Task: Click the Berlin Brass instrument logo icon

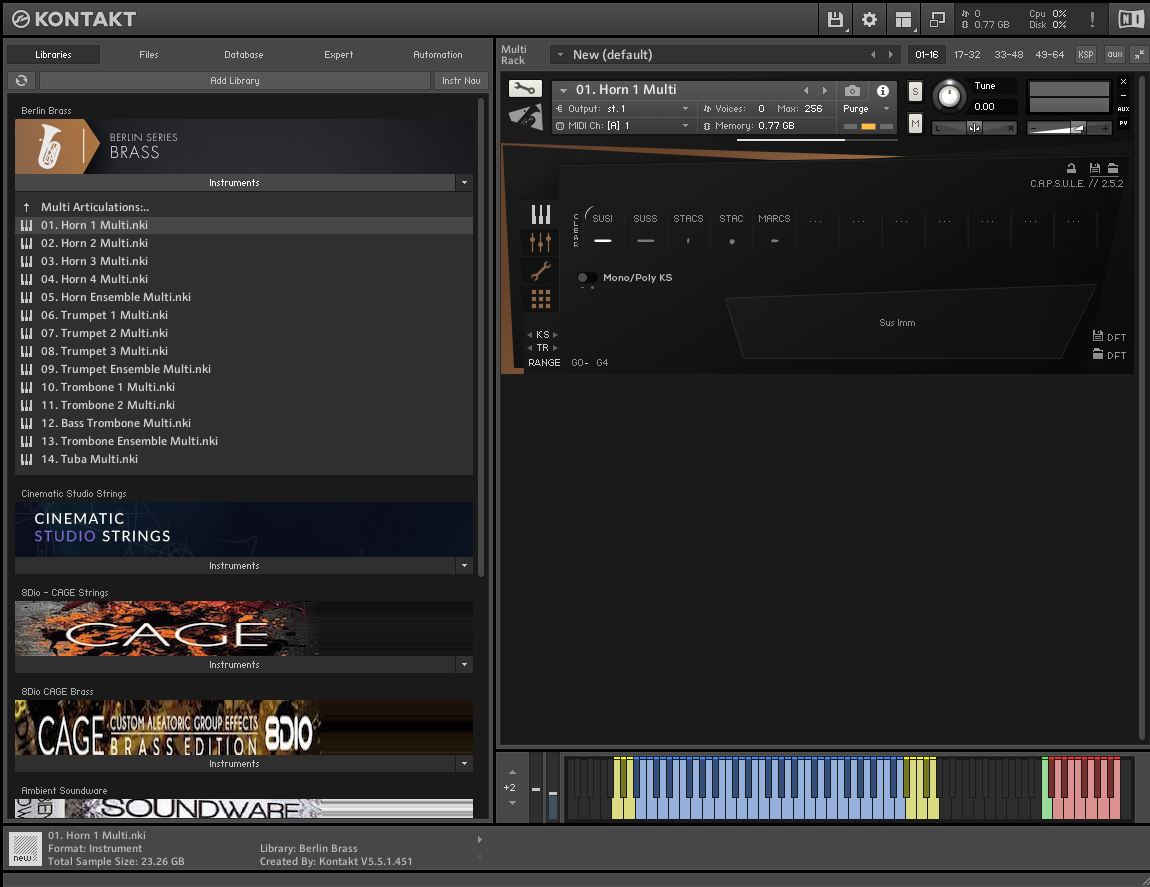Action: click(525, 117)
